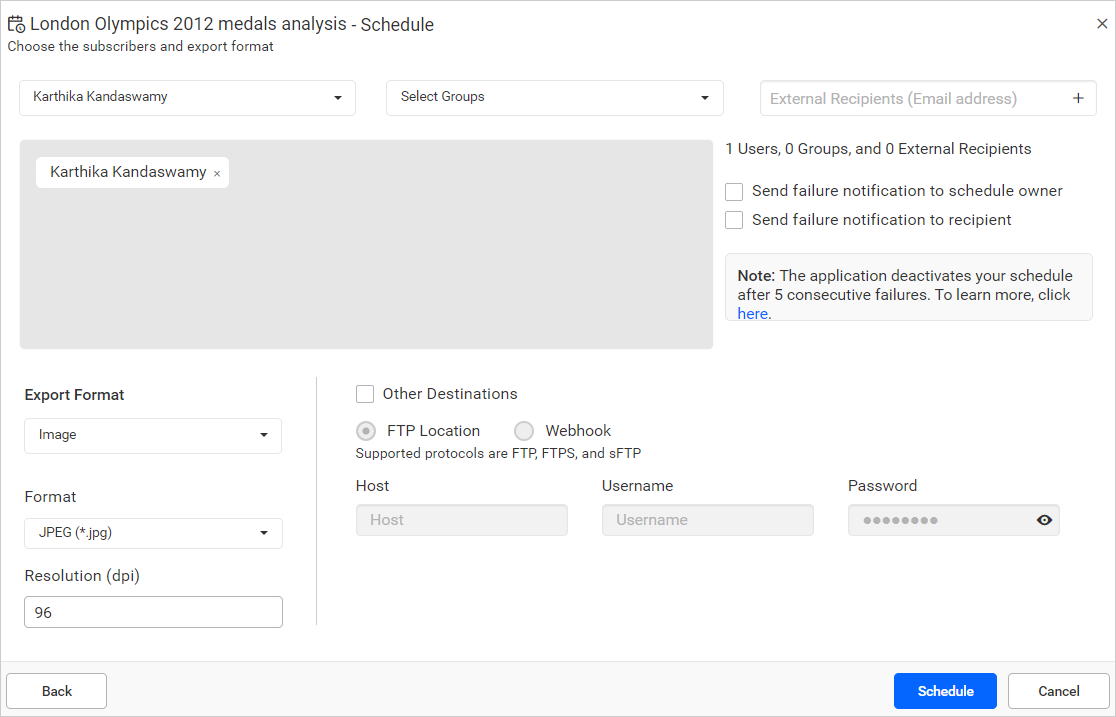Open the 'here' learn more link
The width and height of the screenshot is (1116, 717).
[x=752, y=313]
